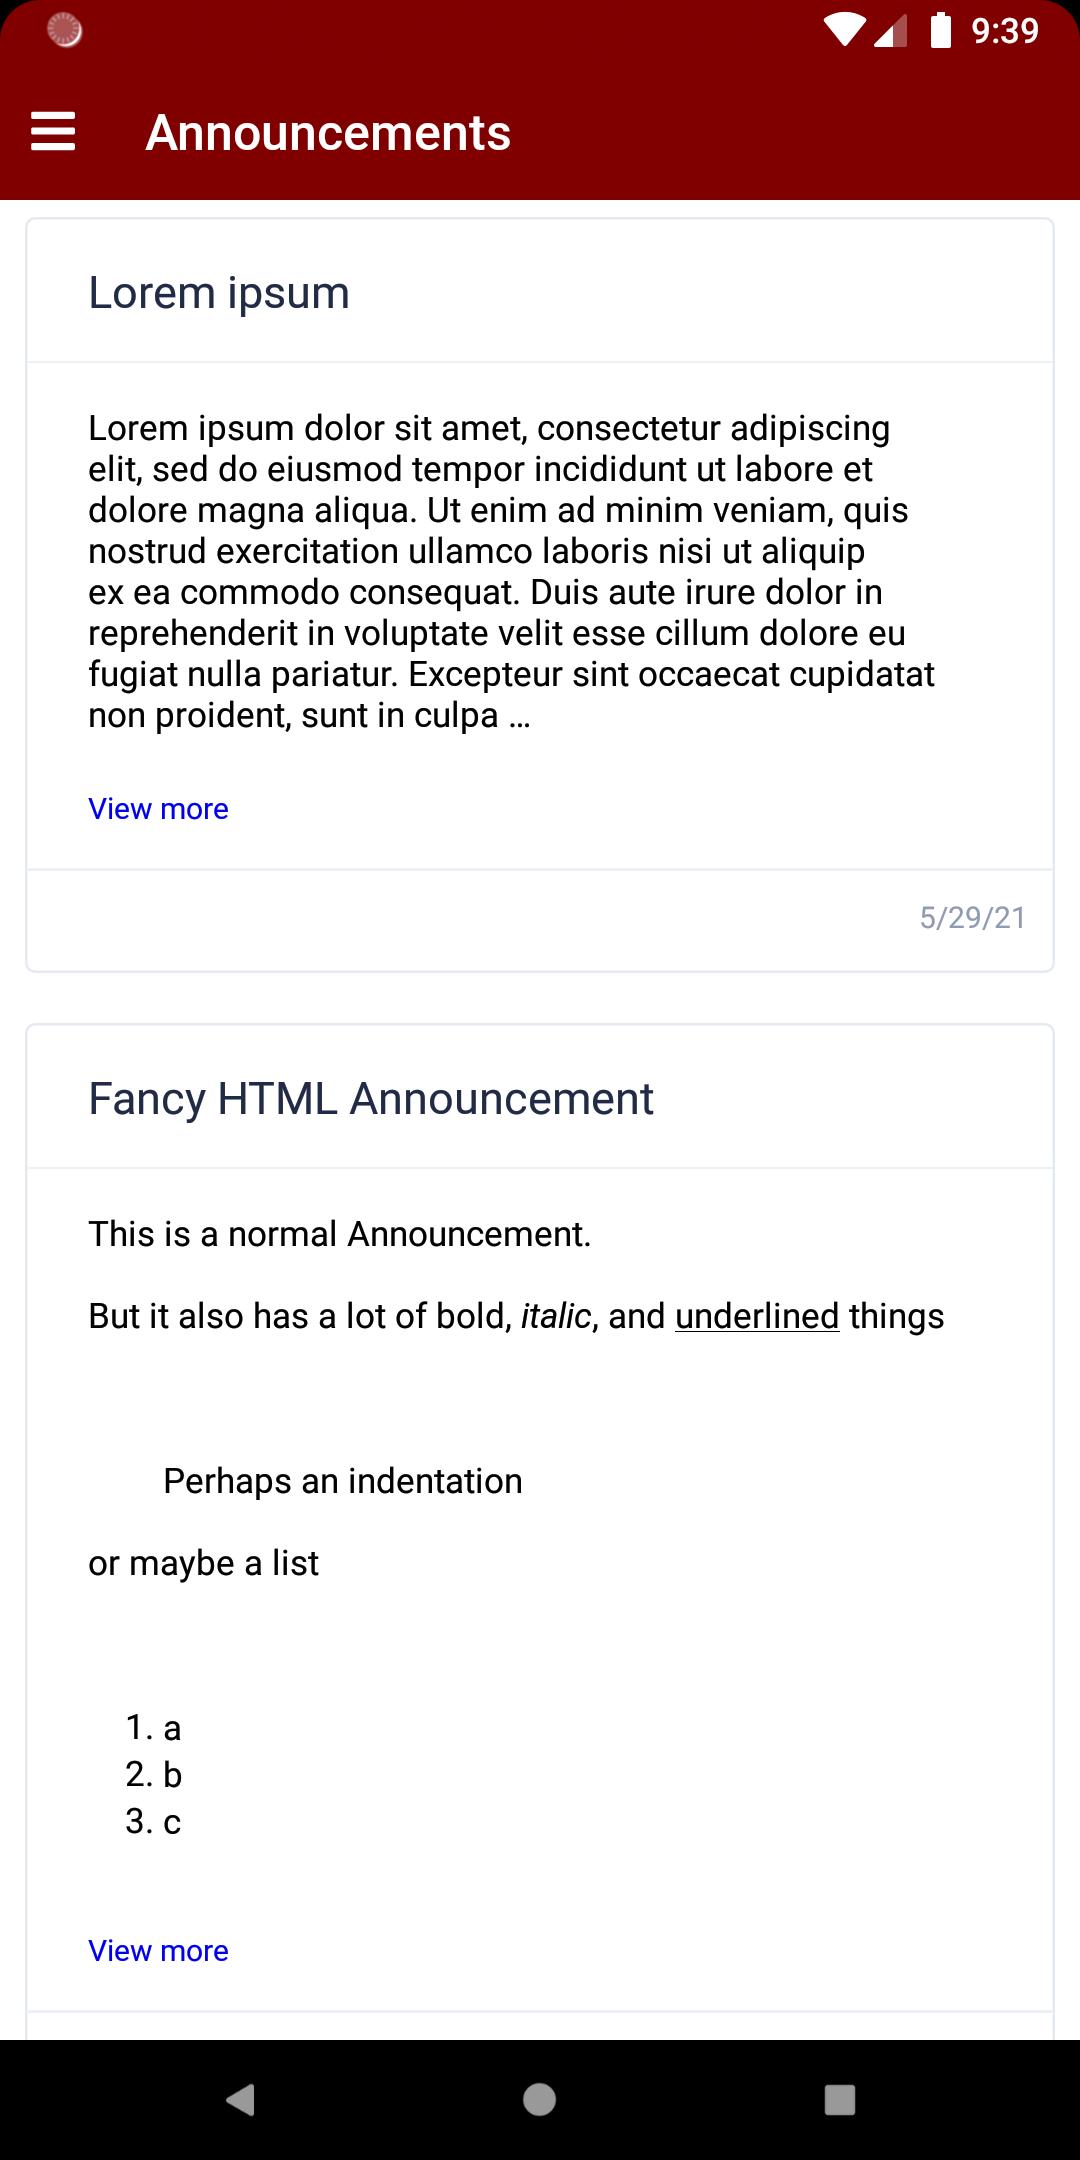
Task: Open the Lorem ipsum announcement title
Action: coord(219,293)
